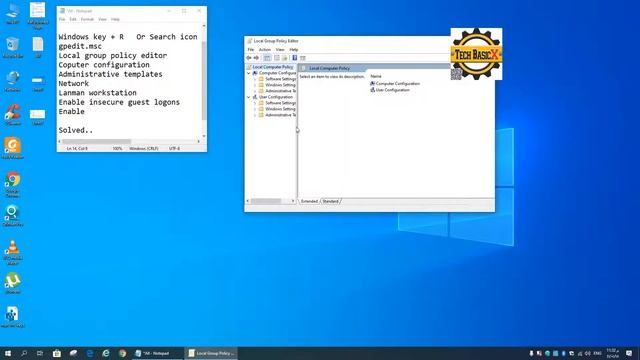The image size is (640, 360).
Task: Expand Windows Settings under User Configuration
Action: point(255,109)
